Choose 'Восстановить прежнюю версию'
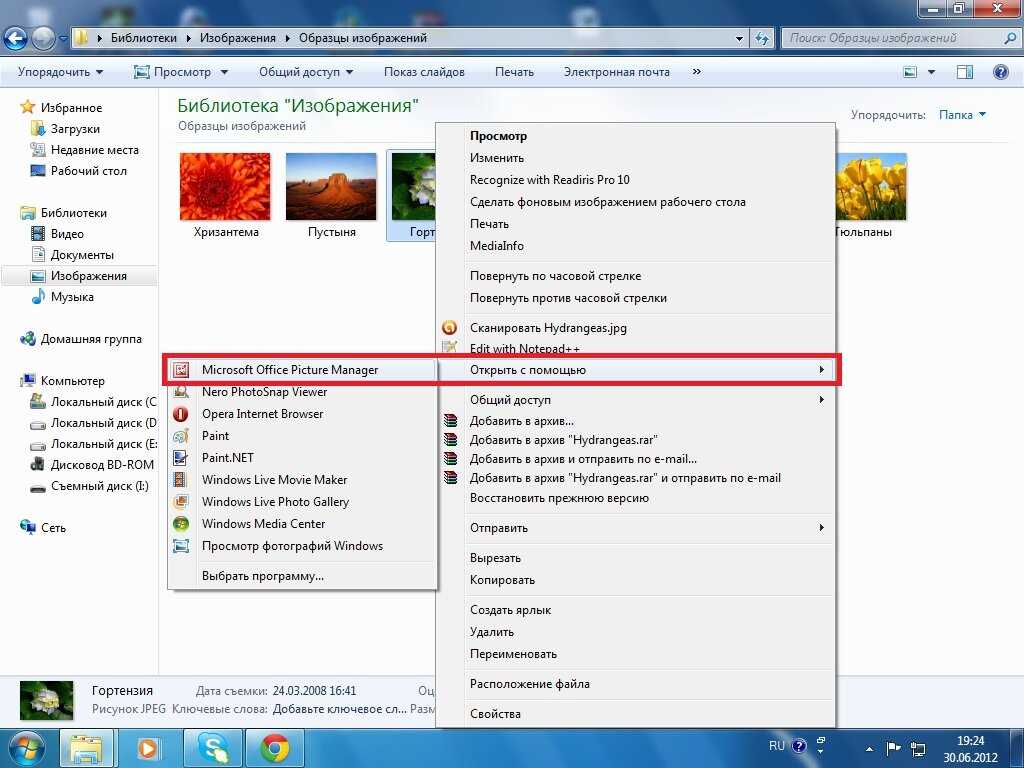This screenshot has height=768, width=1024. pyautogui.click(x=560, y=498)
